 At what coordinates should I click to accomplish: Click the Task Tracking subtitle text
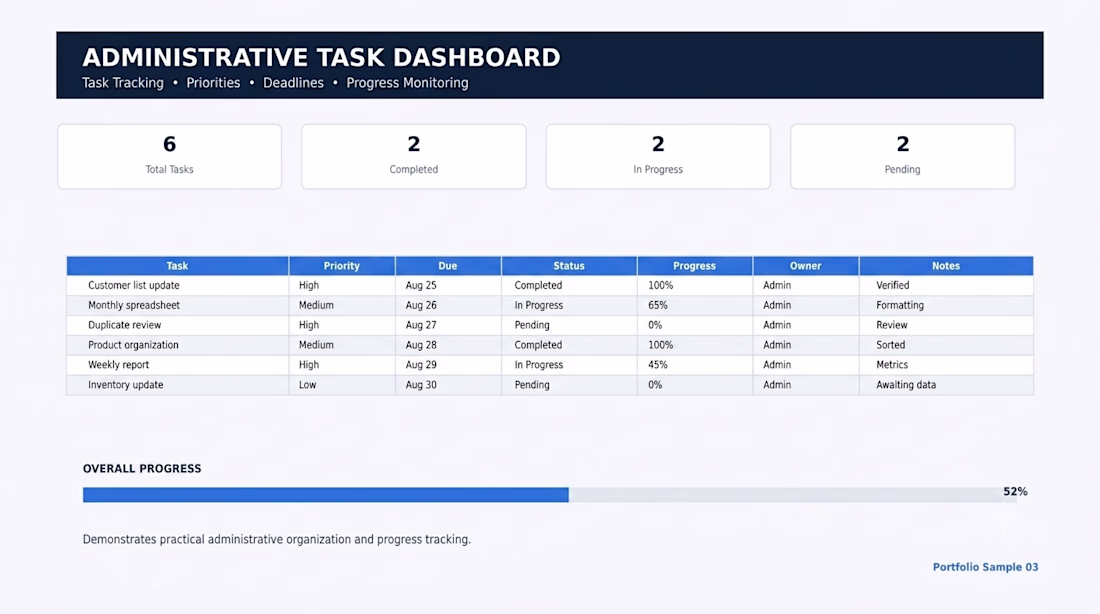[x=123, y=83]
